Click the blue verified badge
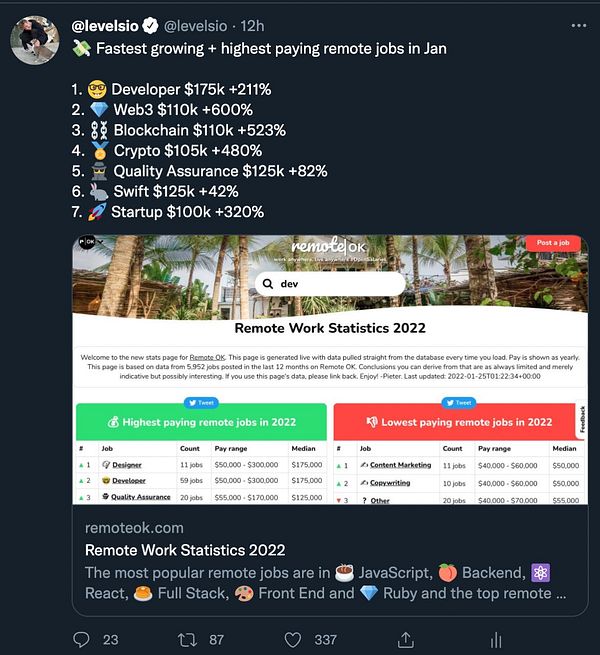 tap(150, 26)
